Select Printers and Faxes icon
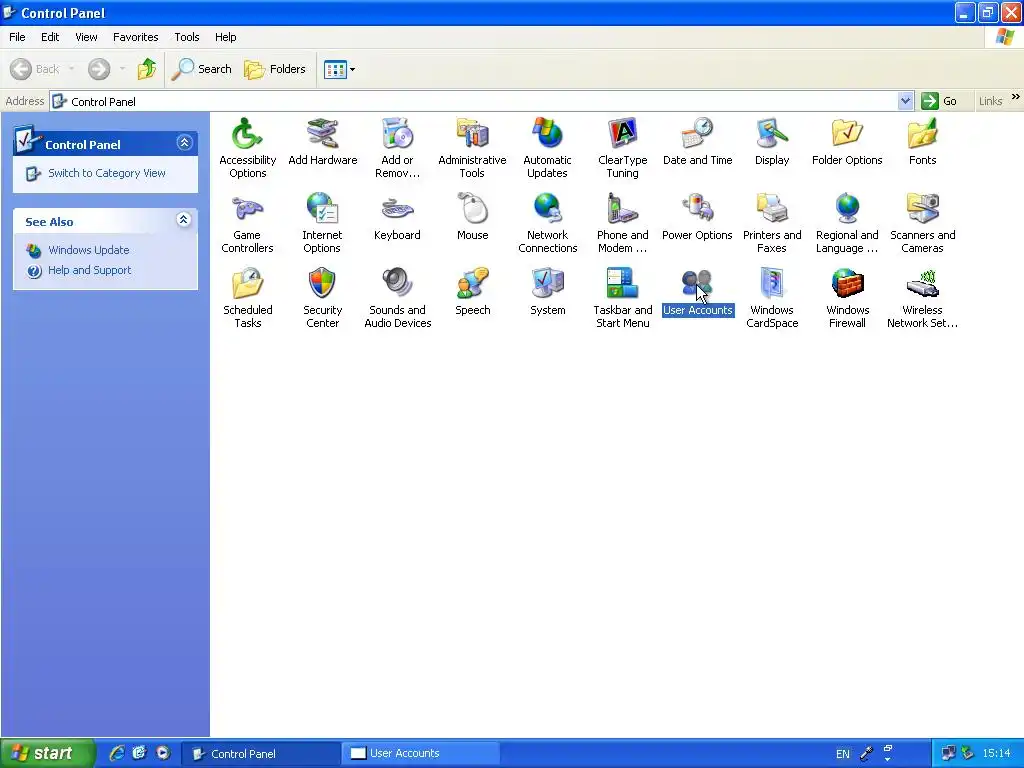The image size is (1024, 768). tap(772, 223)
